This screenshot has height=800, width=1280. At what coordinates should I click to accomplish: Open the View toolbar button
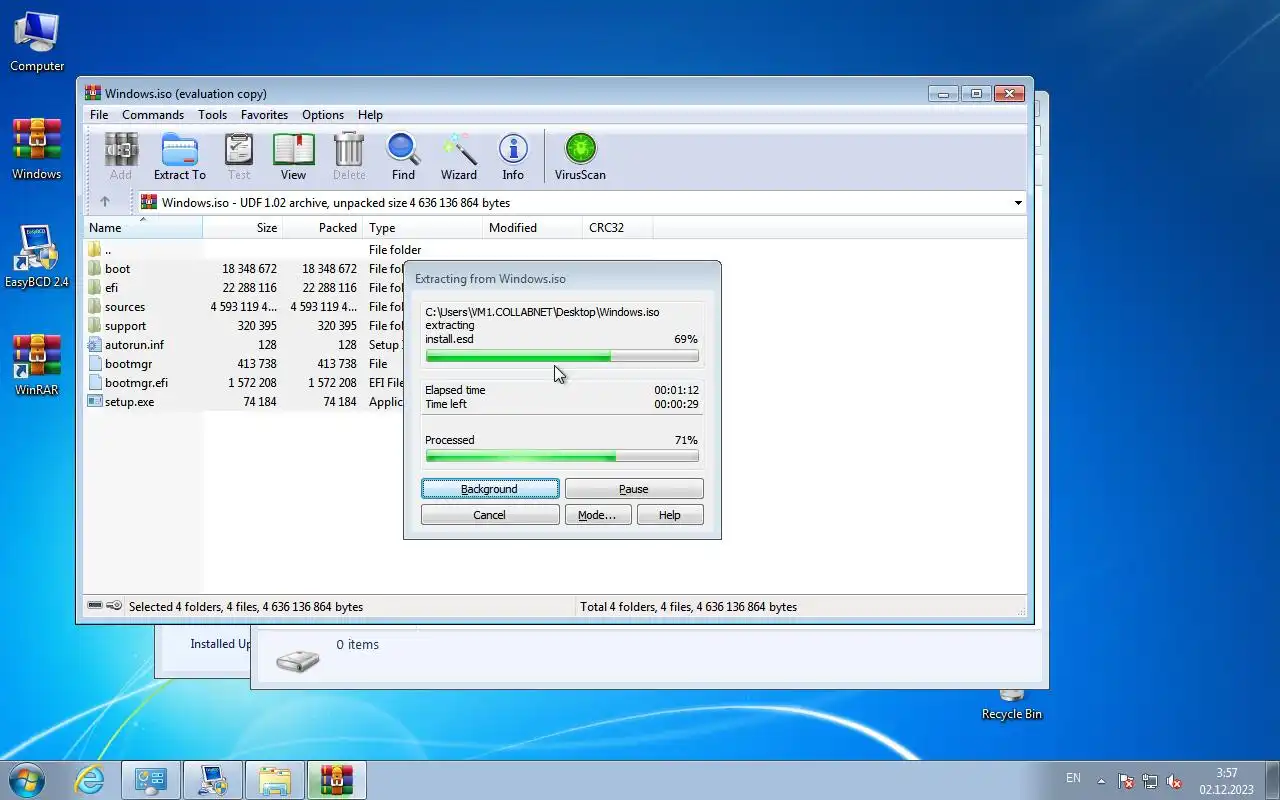293,157
